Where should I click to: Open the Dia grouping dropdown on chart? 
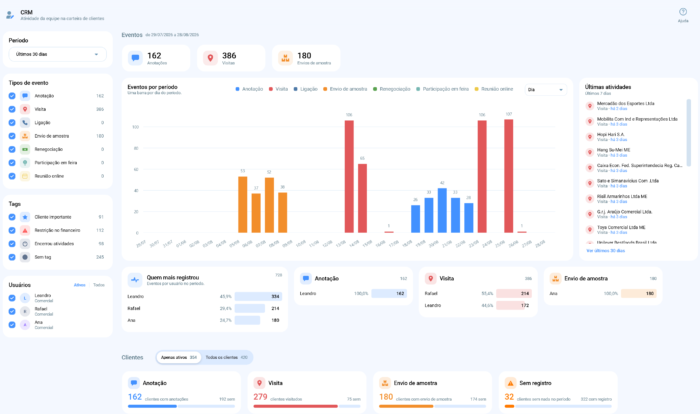click(x=546, y=90)
